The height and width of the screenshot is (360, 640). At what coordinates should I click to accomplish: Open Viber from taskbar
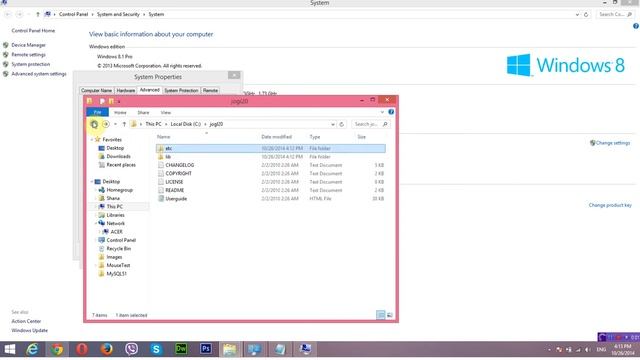(x=131, y=349)
